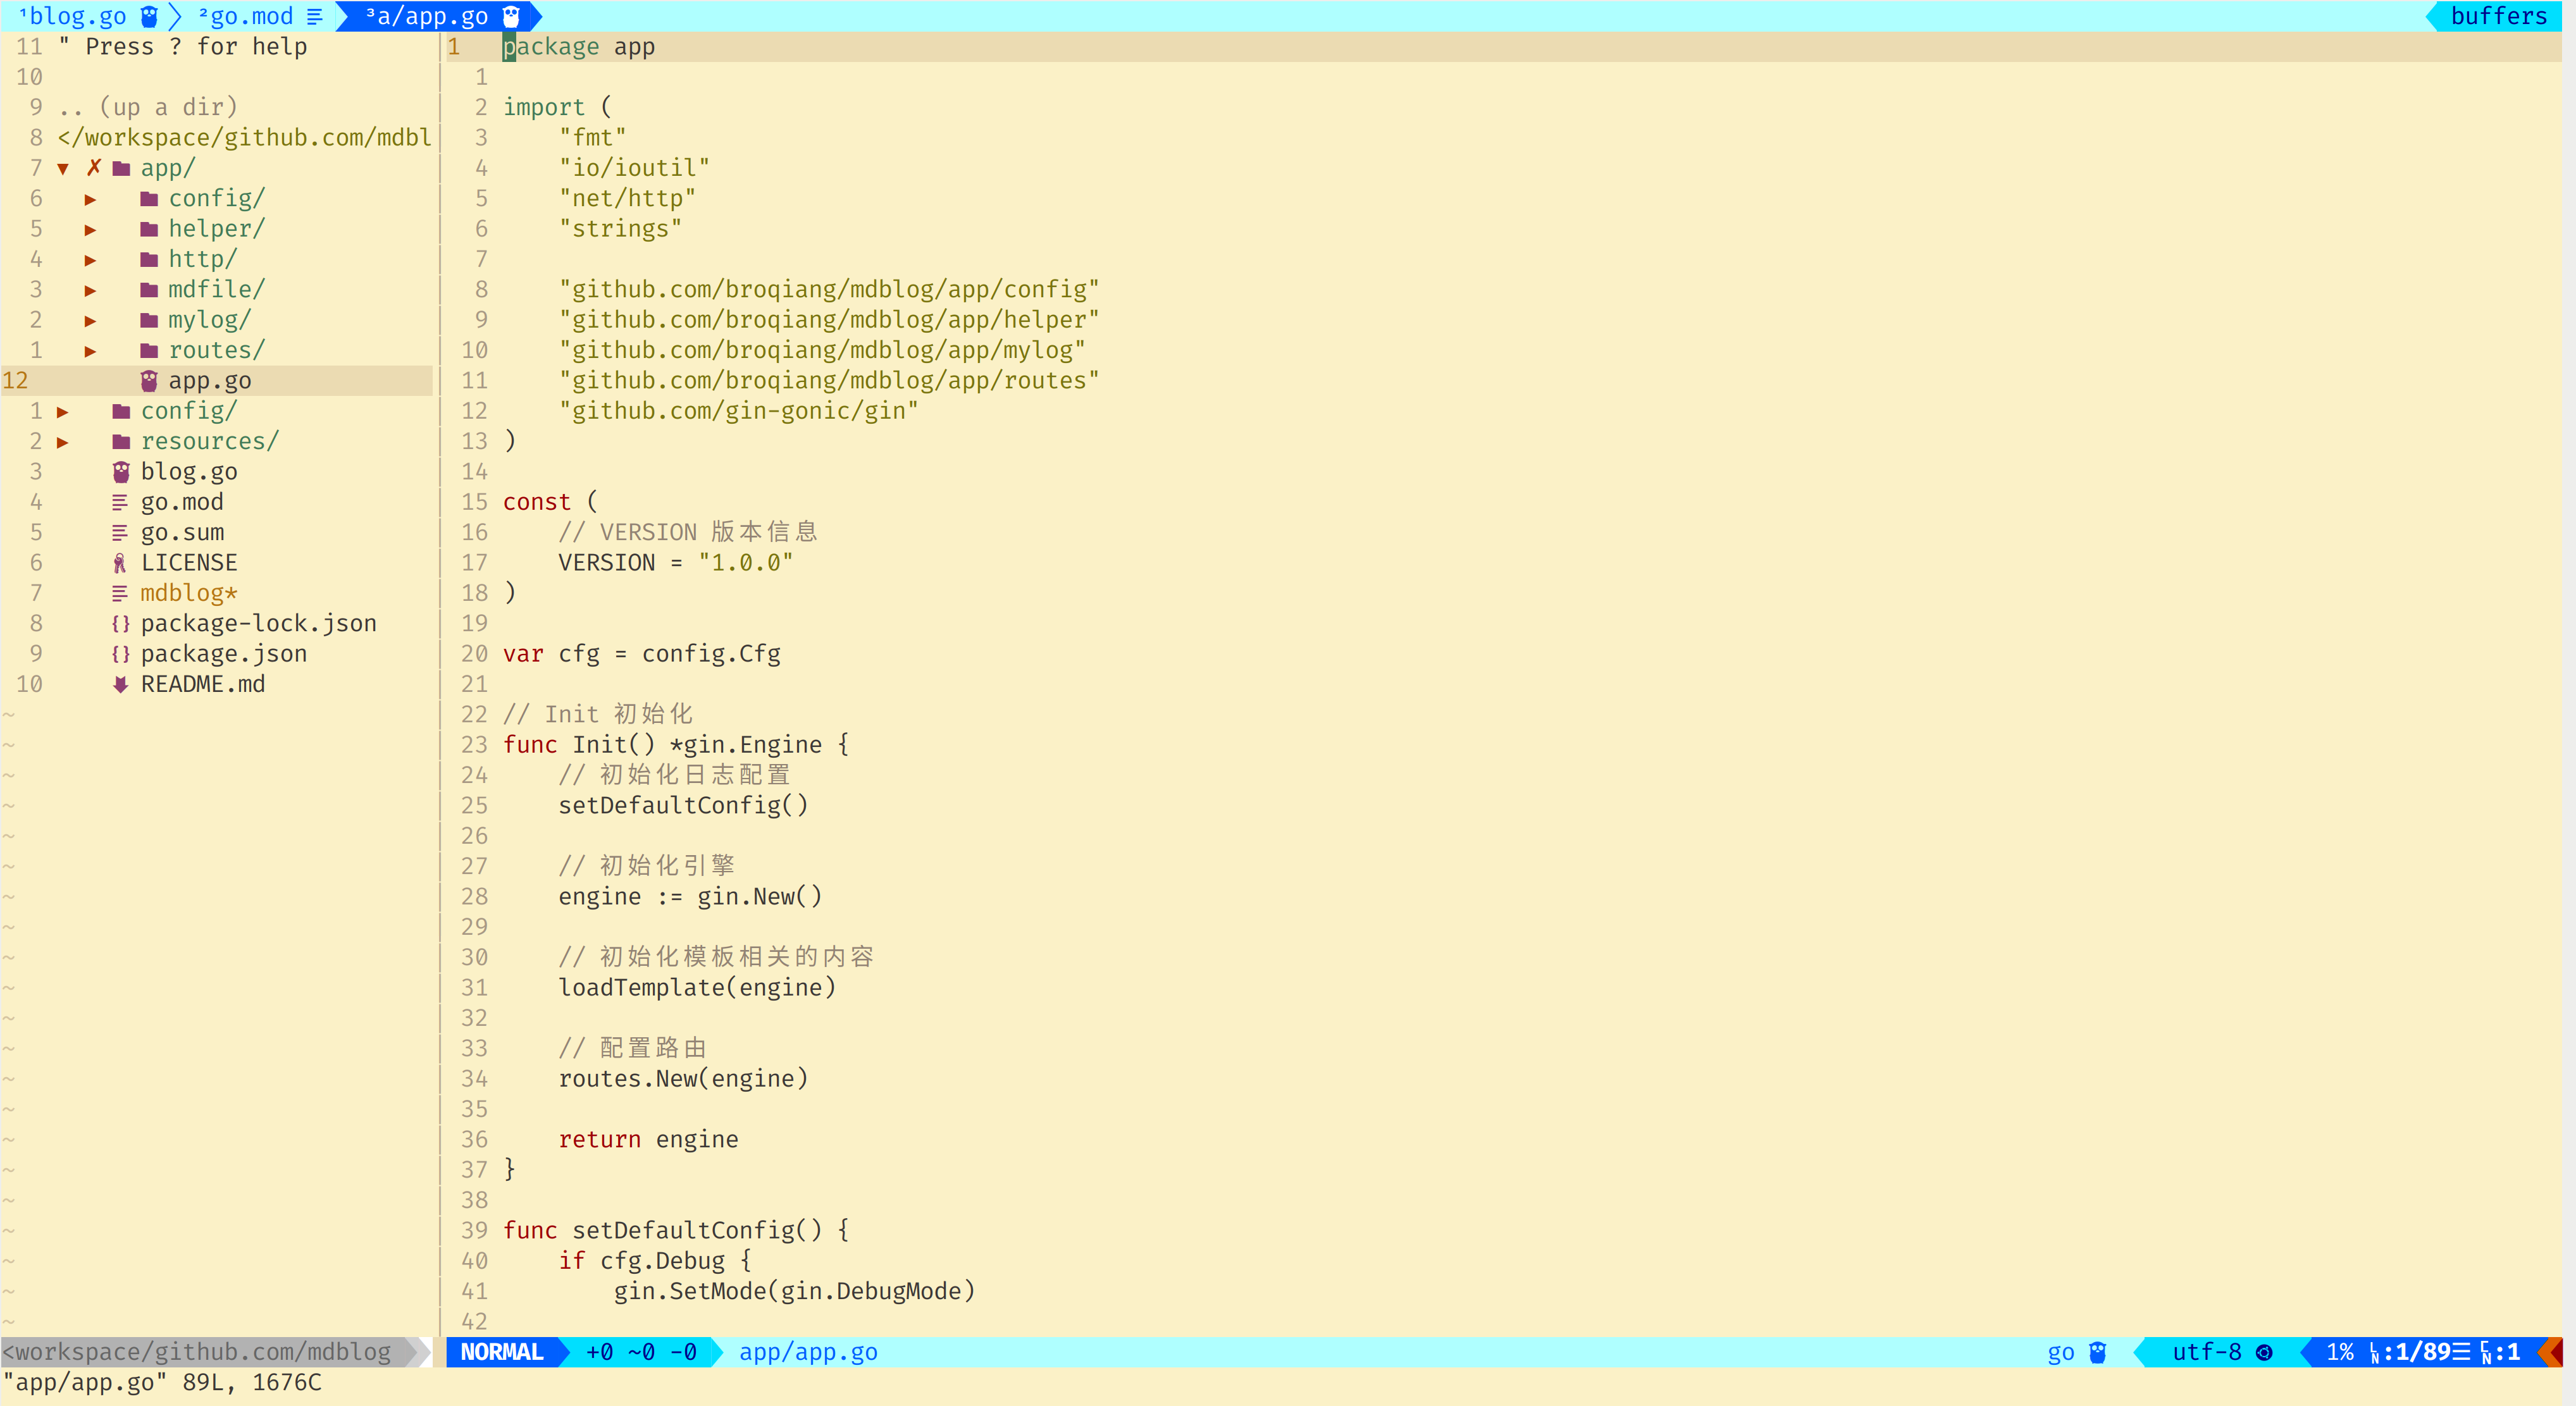
Task: Click the folder icon next to mdfile/
Action: click(149, 289)
